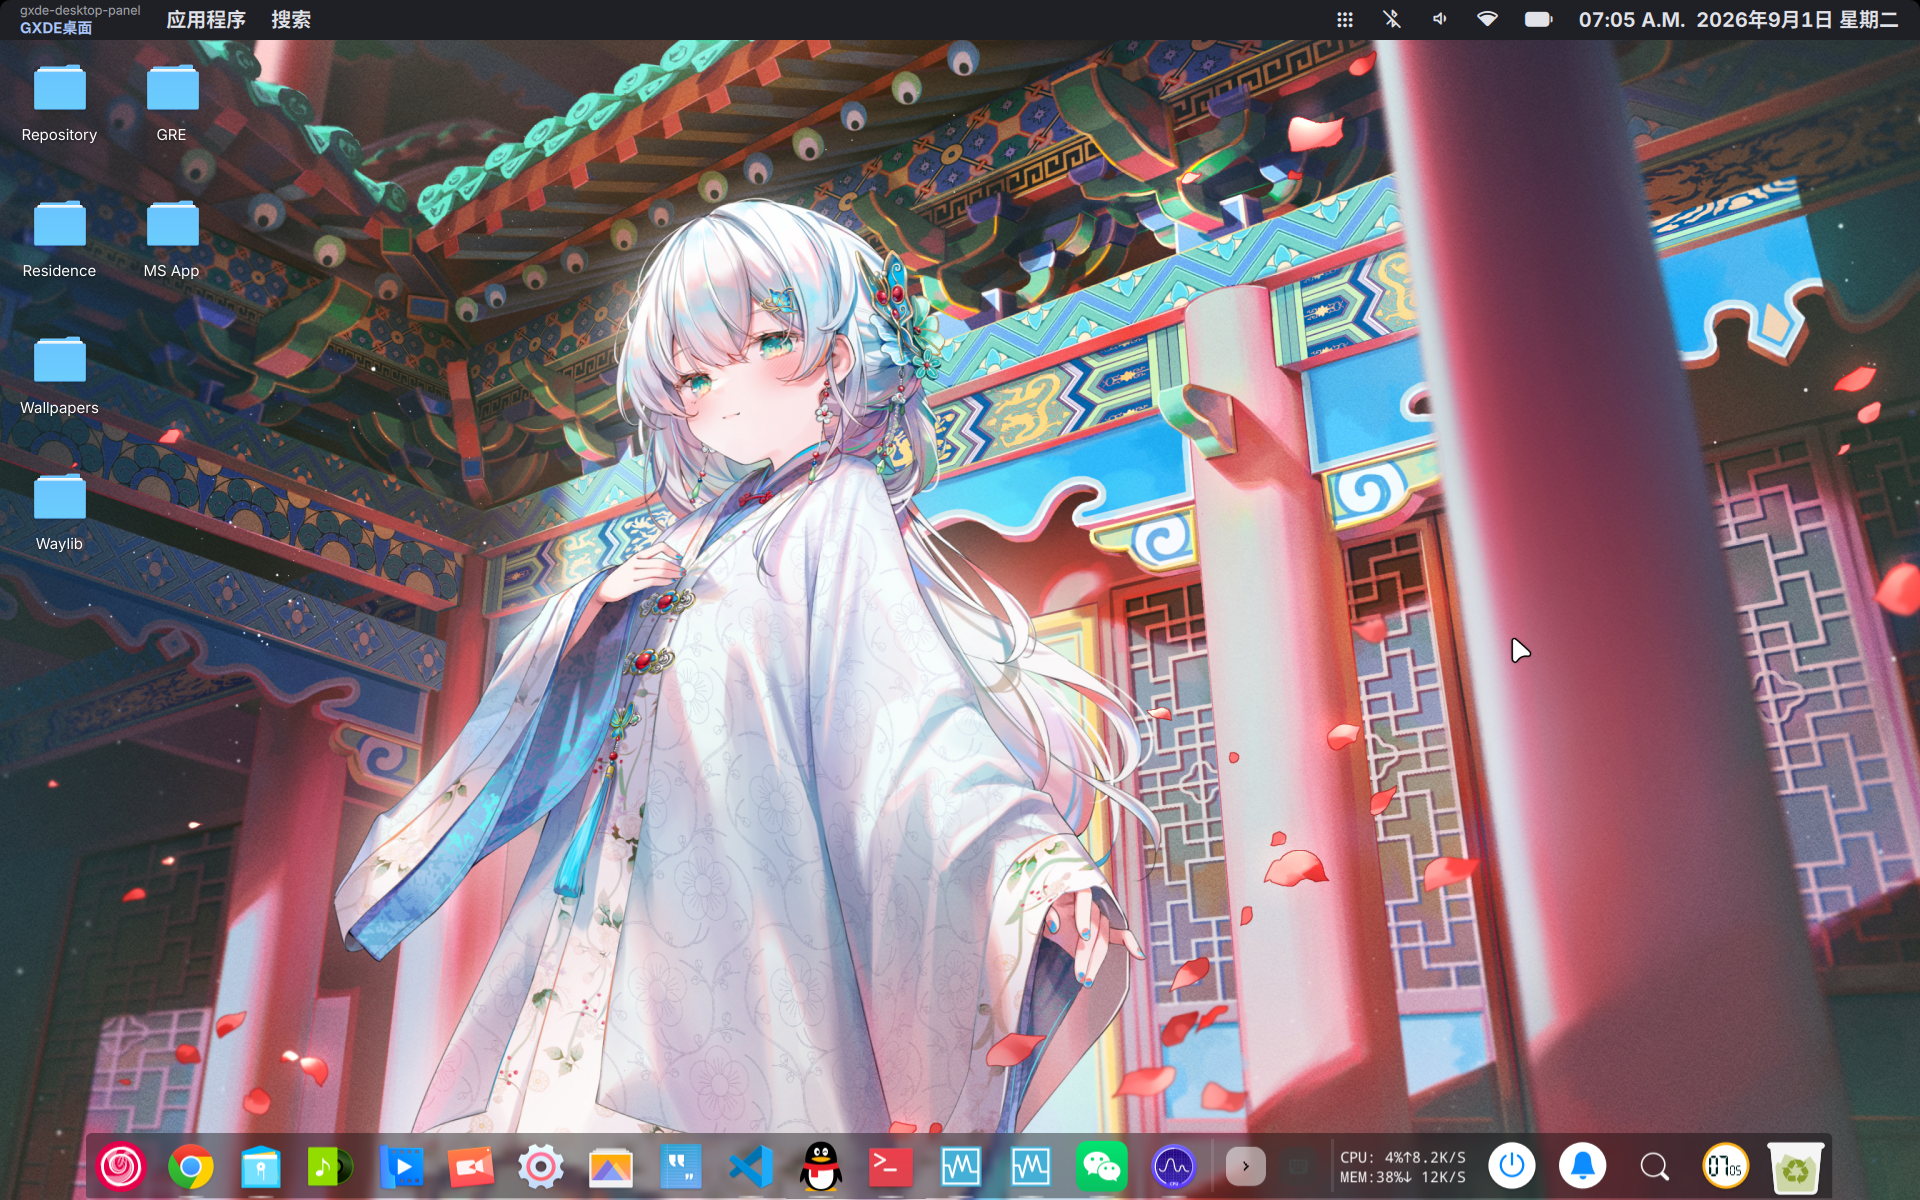Select the Wallpapers folder on desktop
Image resolution: width=1920 pixels, height=1200 pixels.
click(59, 377)
